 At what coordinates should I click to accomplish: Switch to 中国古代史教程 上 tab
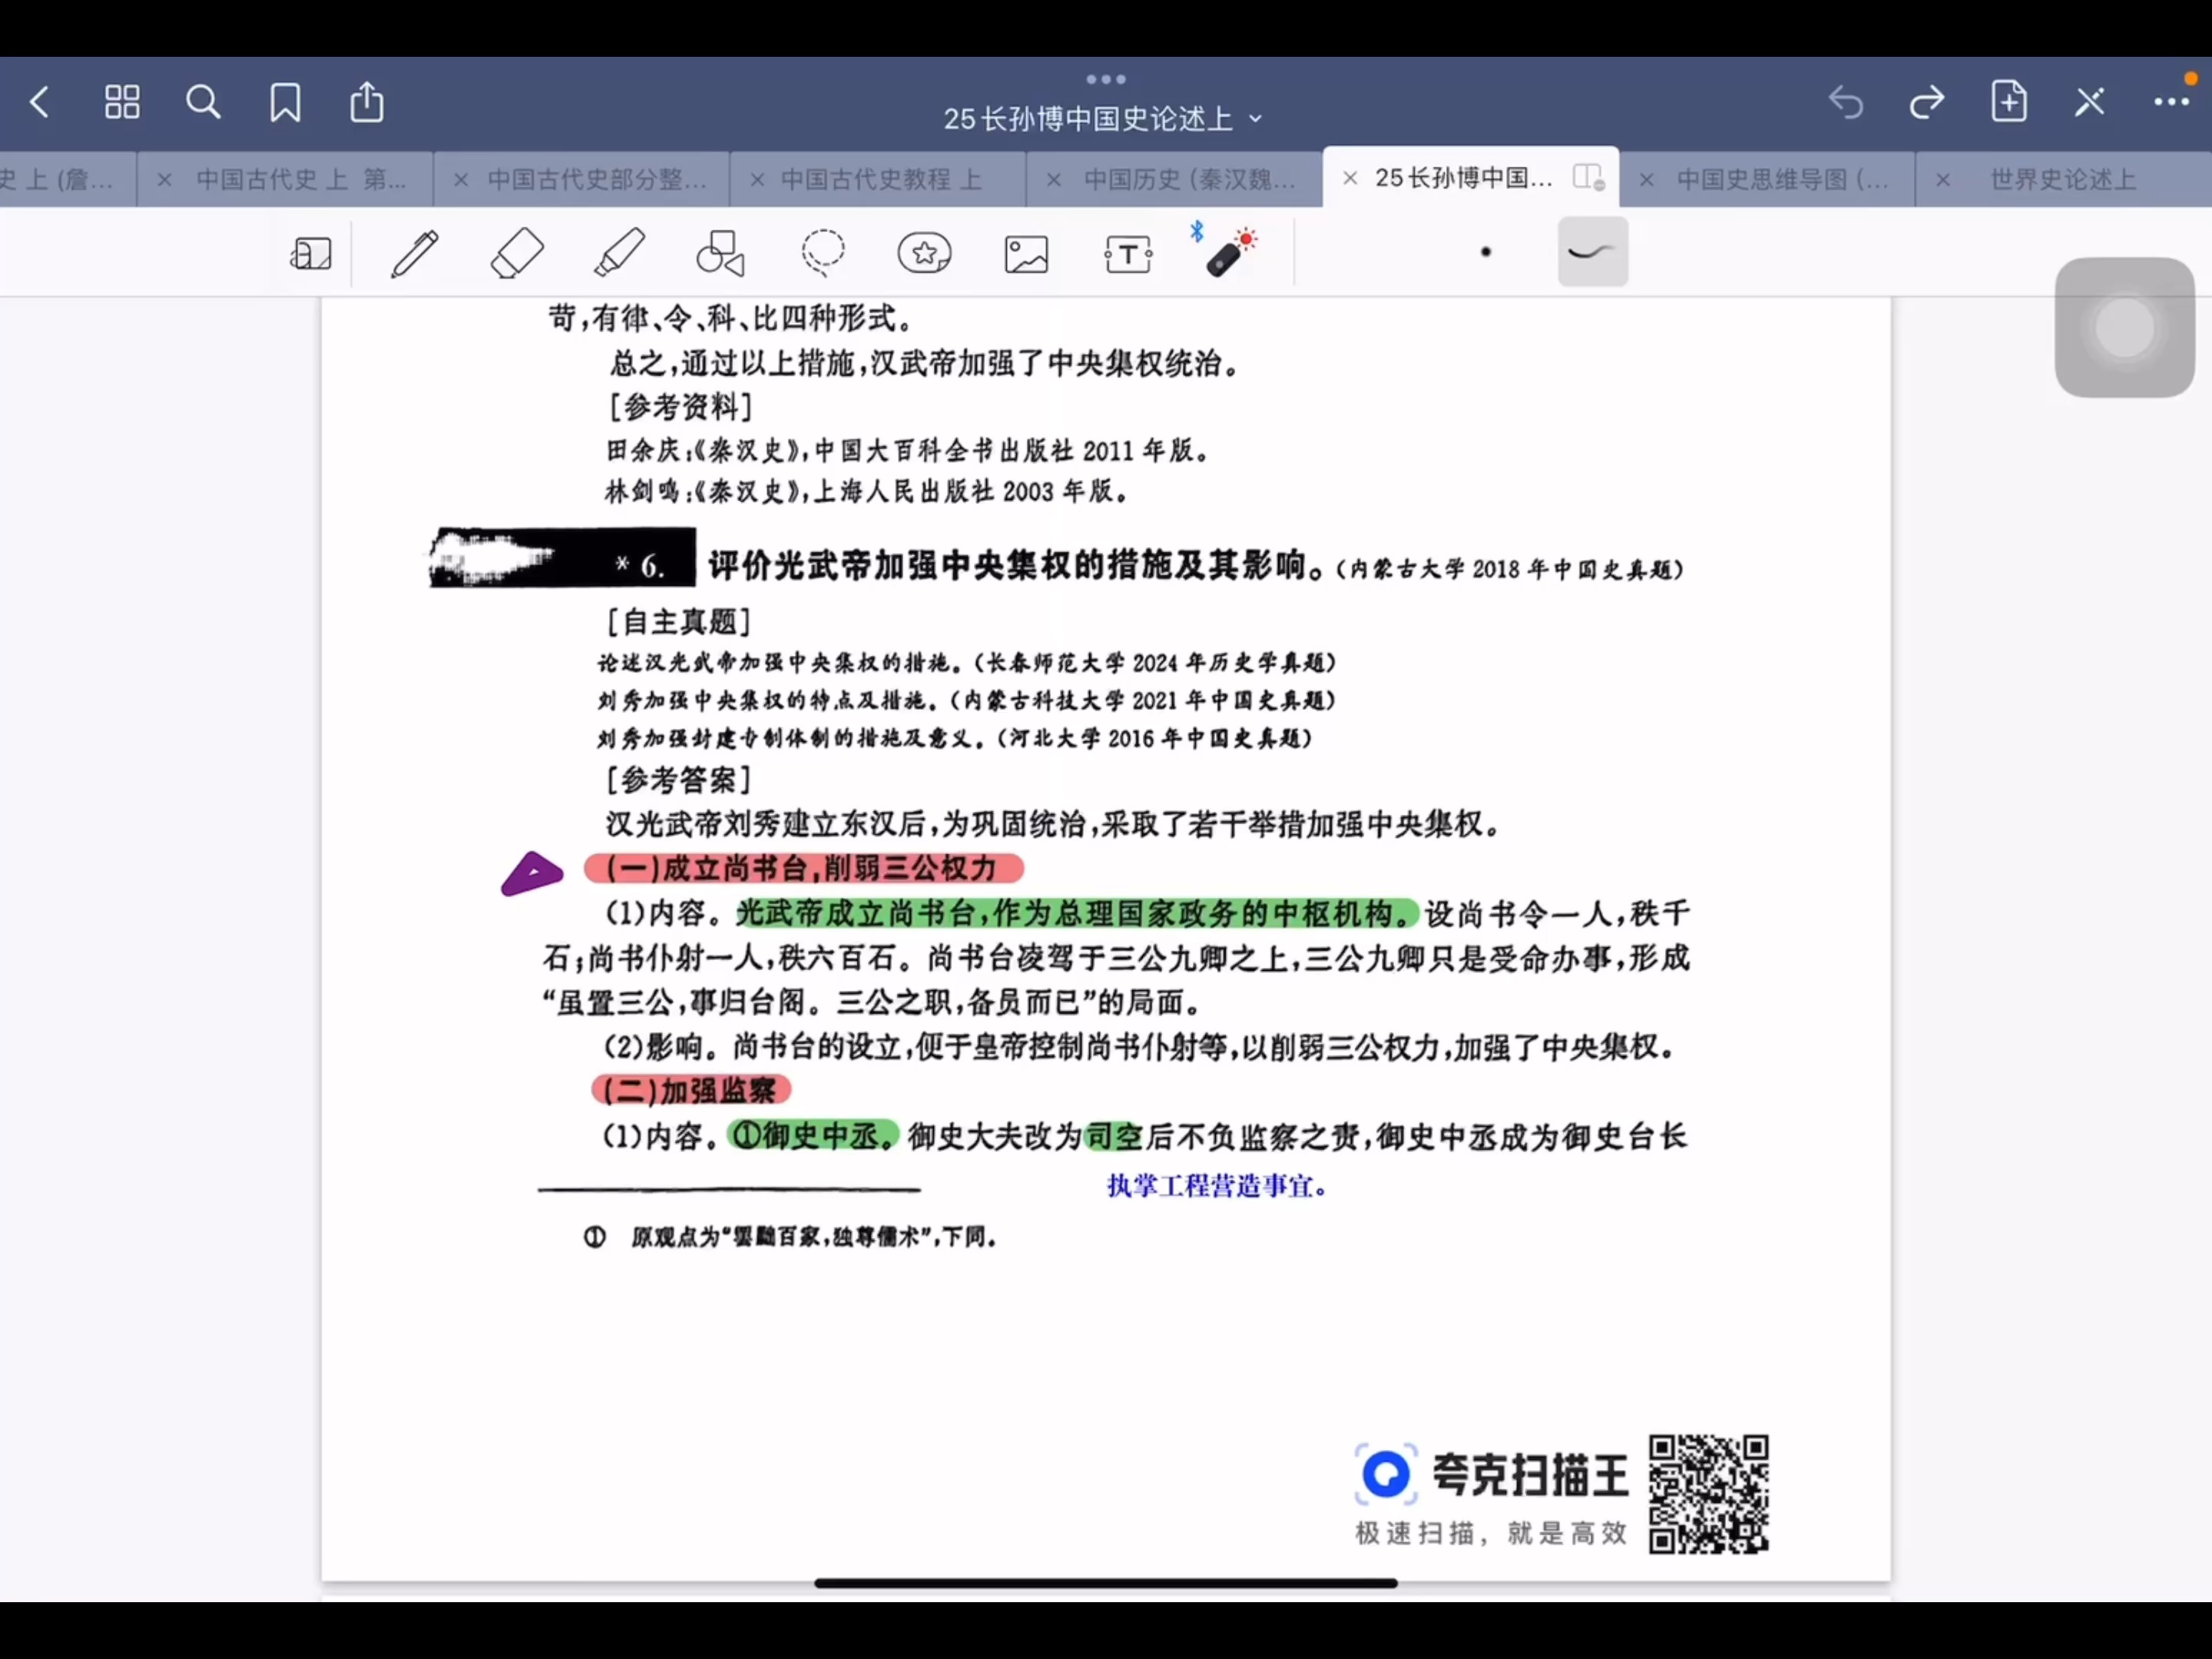(x=880, y=179)
